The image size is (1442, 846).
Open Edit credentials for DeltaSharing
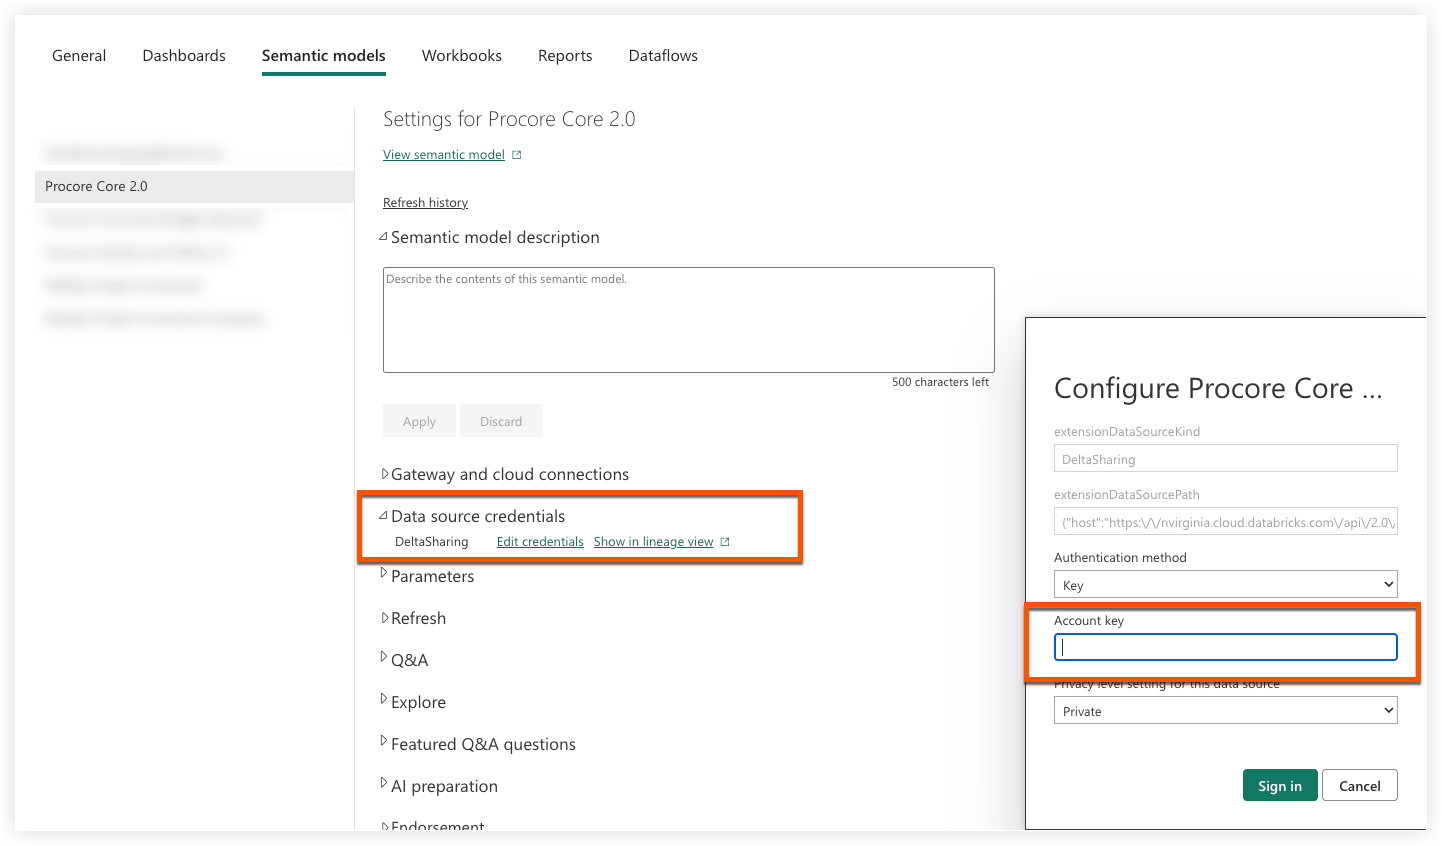(539, 541)
